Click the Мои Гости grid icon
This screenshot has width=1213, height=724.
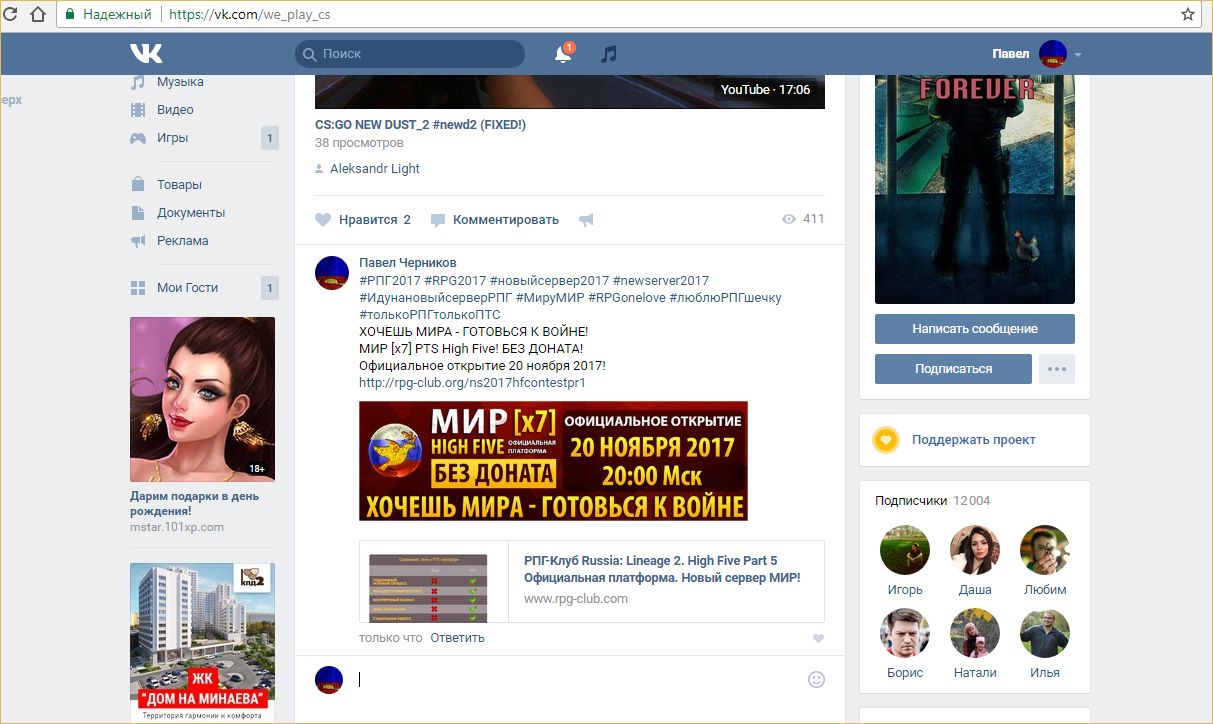138,288
